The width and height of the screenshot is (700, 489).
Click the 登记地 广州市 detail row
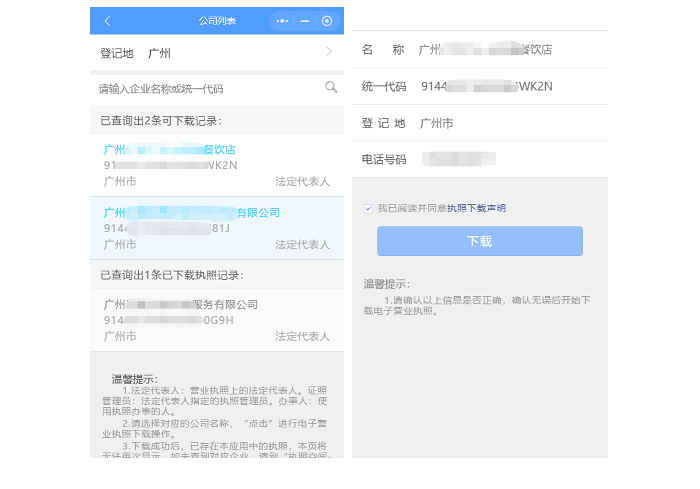coord(480,123)
